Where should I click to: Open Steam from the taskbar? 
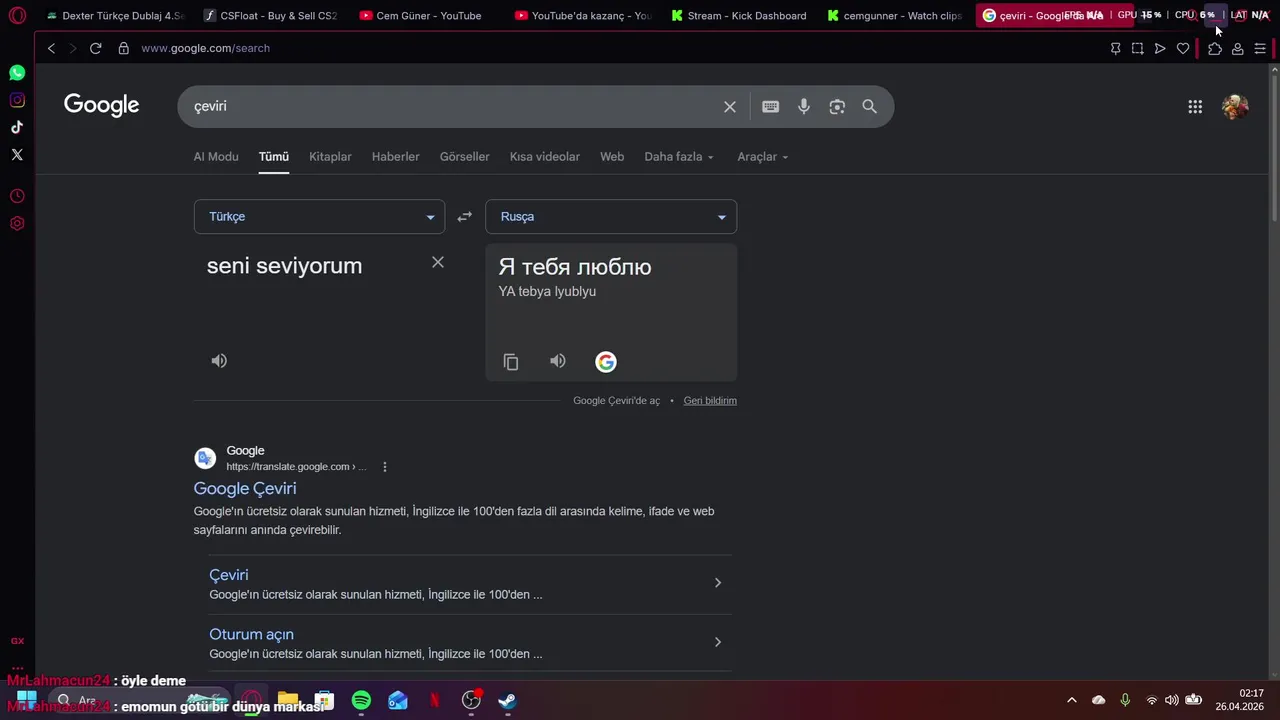coord(507,700)
